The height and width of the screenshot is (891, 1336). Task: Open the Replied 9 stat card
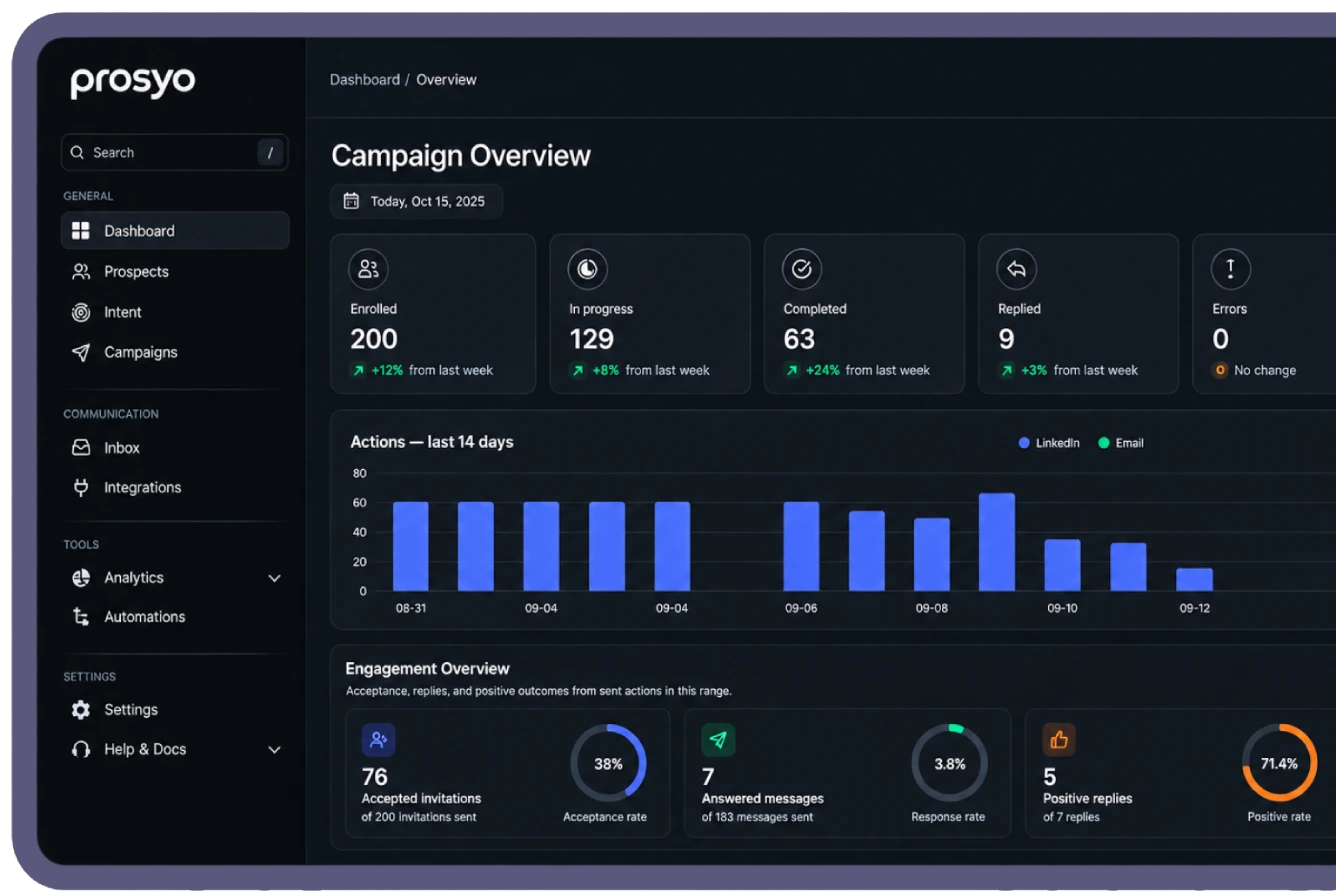[1079, 314]
